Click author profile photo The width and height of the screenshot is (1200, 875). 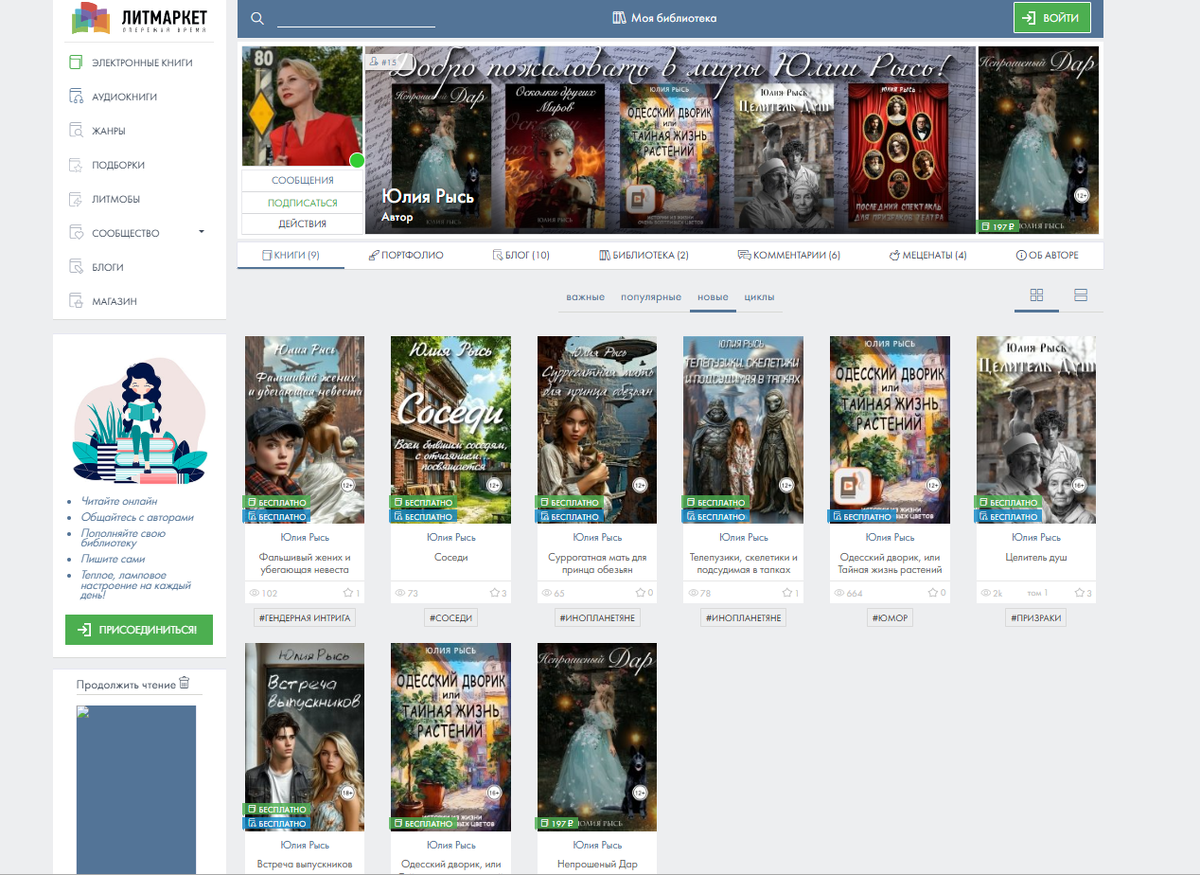[x=302, y=106]
